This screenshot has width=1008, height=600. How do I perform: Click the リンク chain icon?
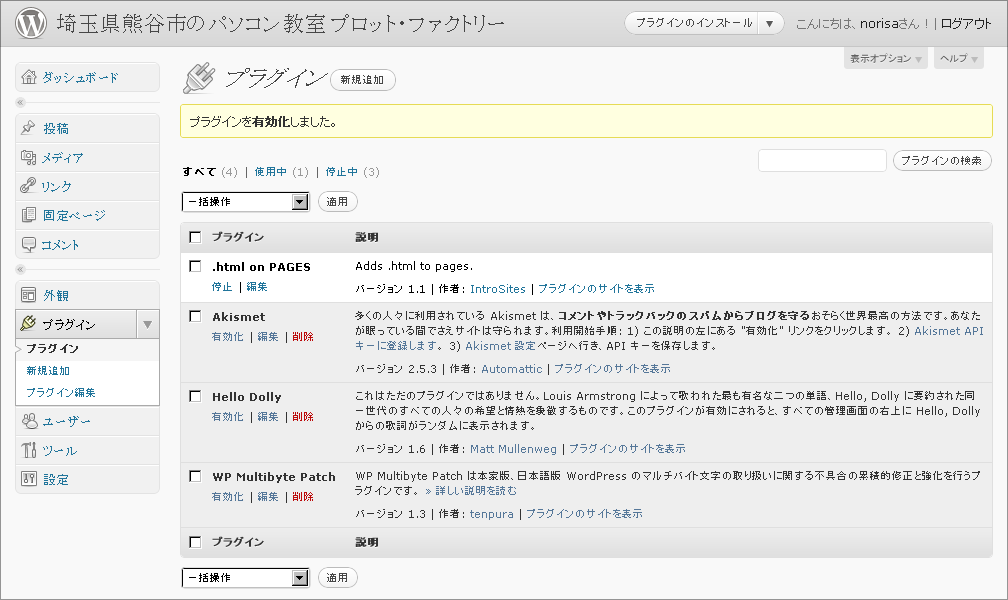pyautogui.click(x=28, y=186)
